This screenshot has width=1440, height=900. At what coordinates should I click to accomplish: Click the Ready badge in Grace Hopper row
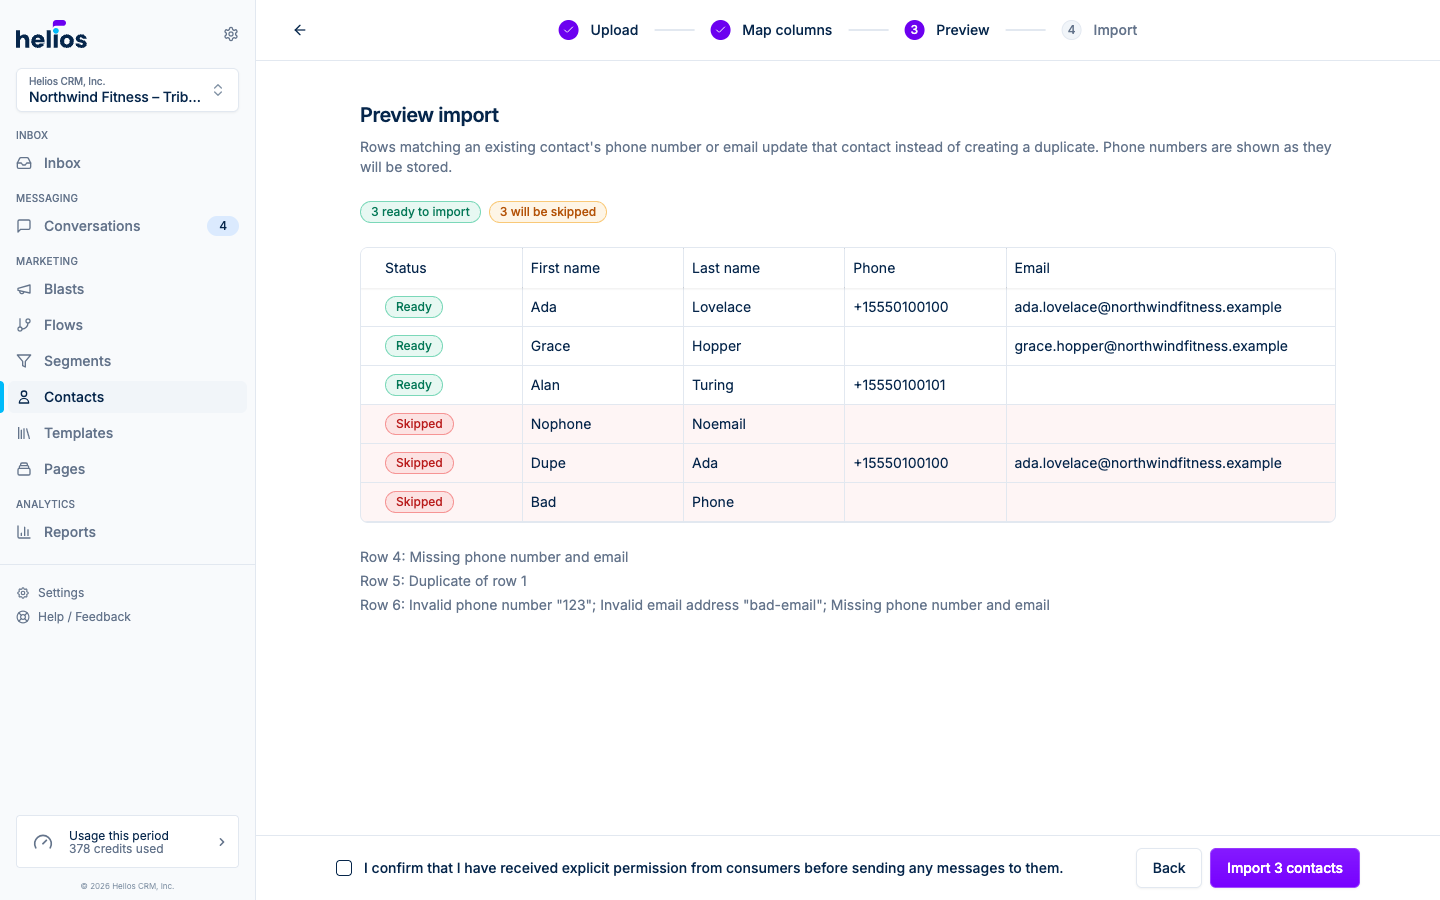point(414,346)
